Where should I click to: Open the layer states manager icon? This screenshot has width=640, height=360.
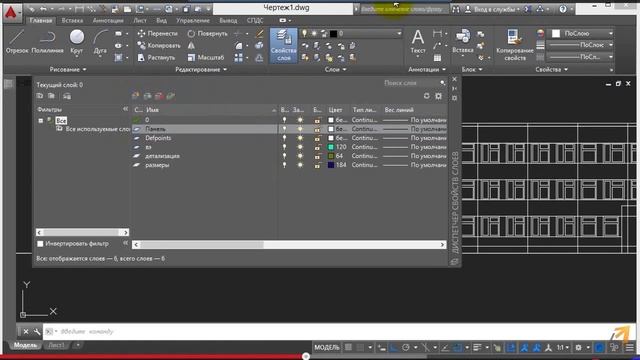pyautogui.click(x=67, y=96)
